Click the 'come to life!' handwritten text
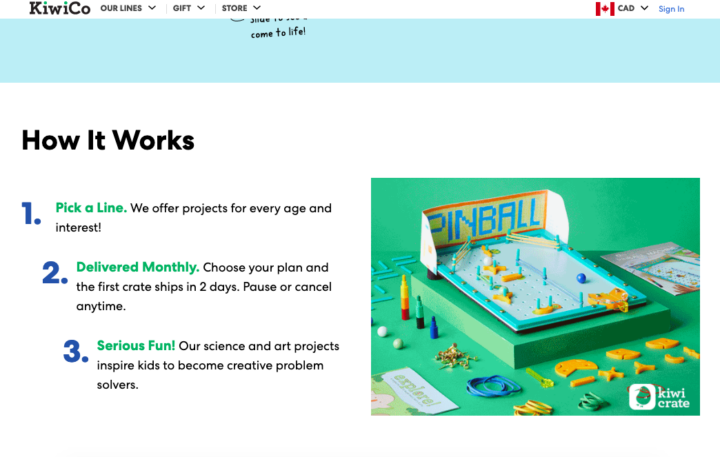The image size is (720, 457). pyautogui.click(x=278, y=33)
